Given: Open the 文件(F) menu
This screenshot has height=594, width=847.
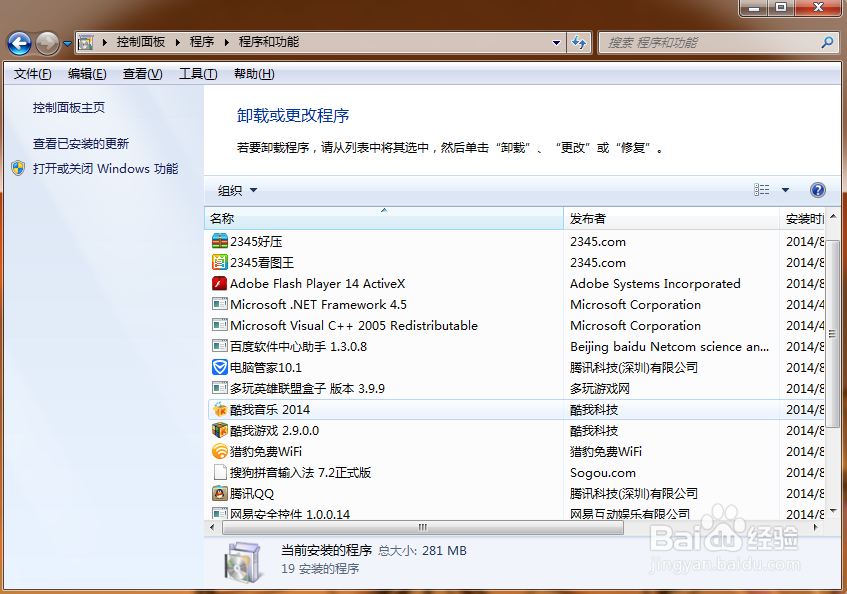Looking at the screenshot, I should [32, 74].
